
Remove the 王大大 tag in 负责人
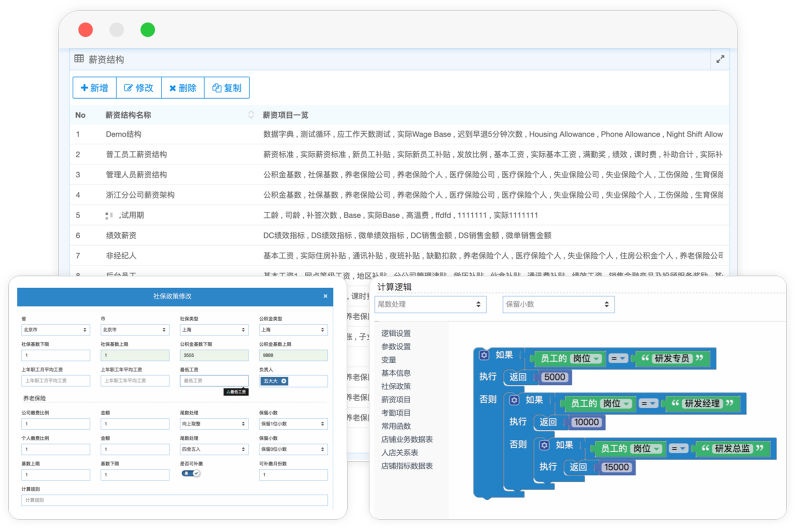pos(285,380)
